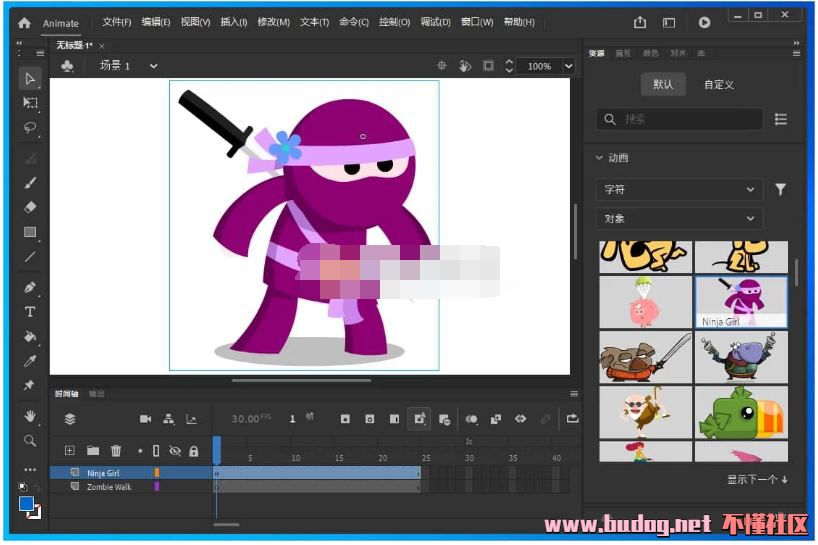Click the 自定义 button in assets panel
This screenshot has height=545, width=818.
(718, 85)
